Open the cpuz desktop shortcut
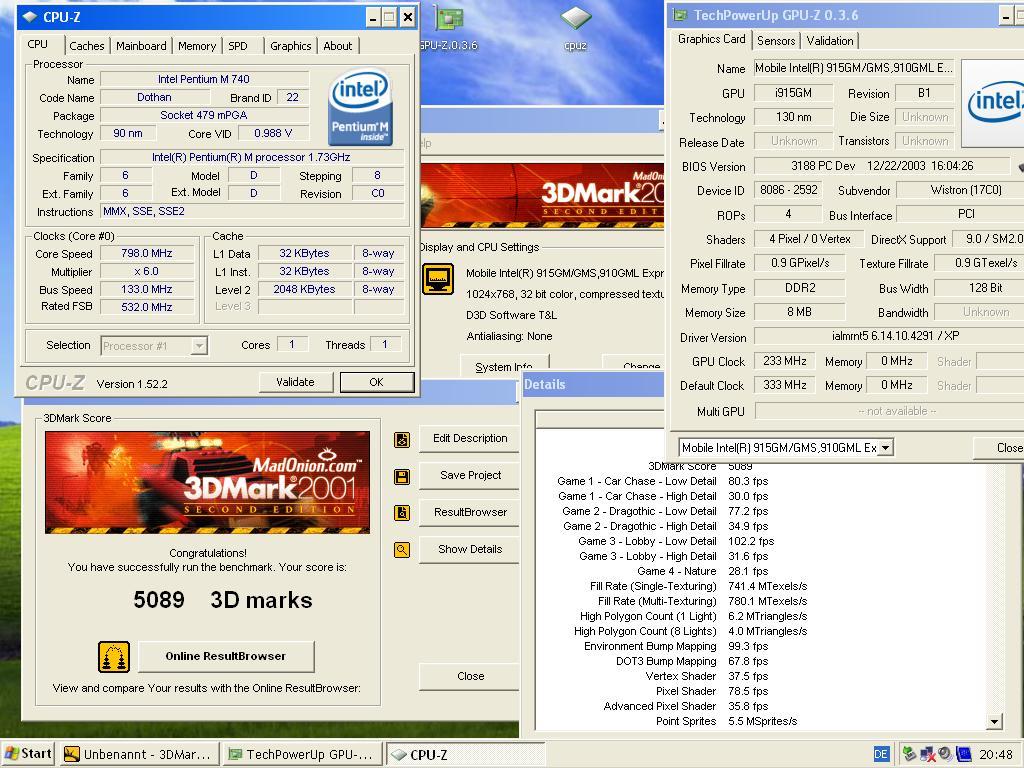The image size is (1024, 768). coord(575,29)
